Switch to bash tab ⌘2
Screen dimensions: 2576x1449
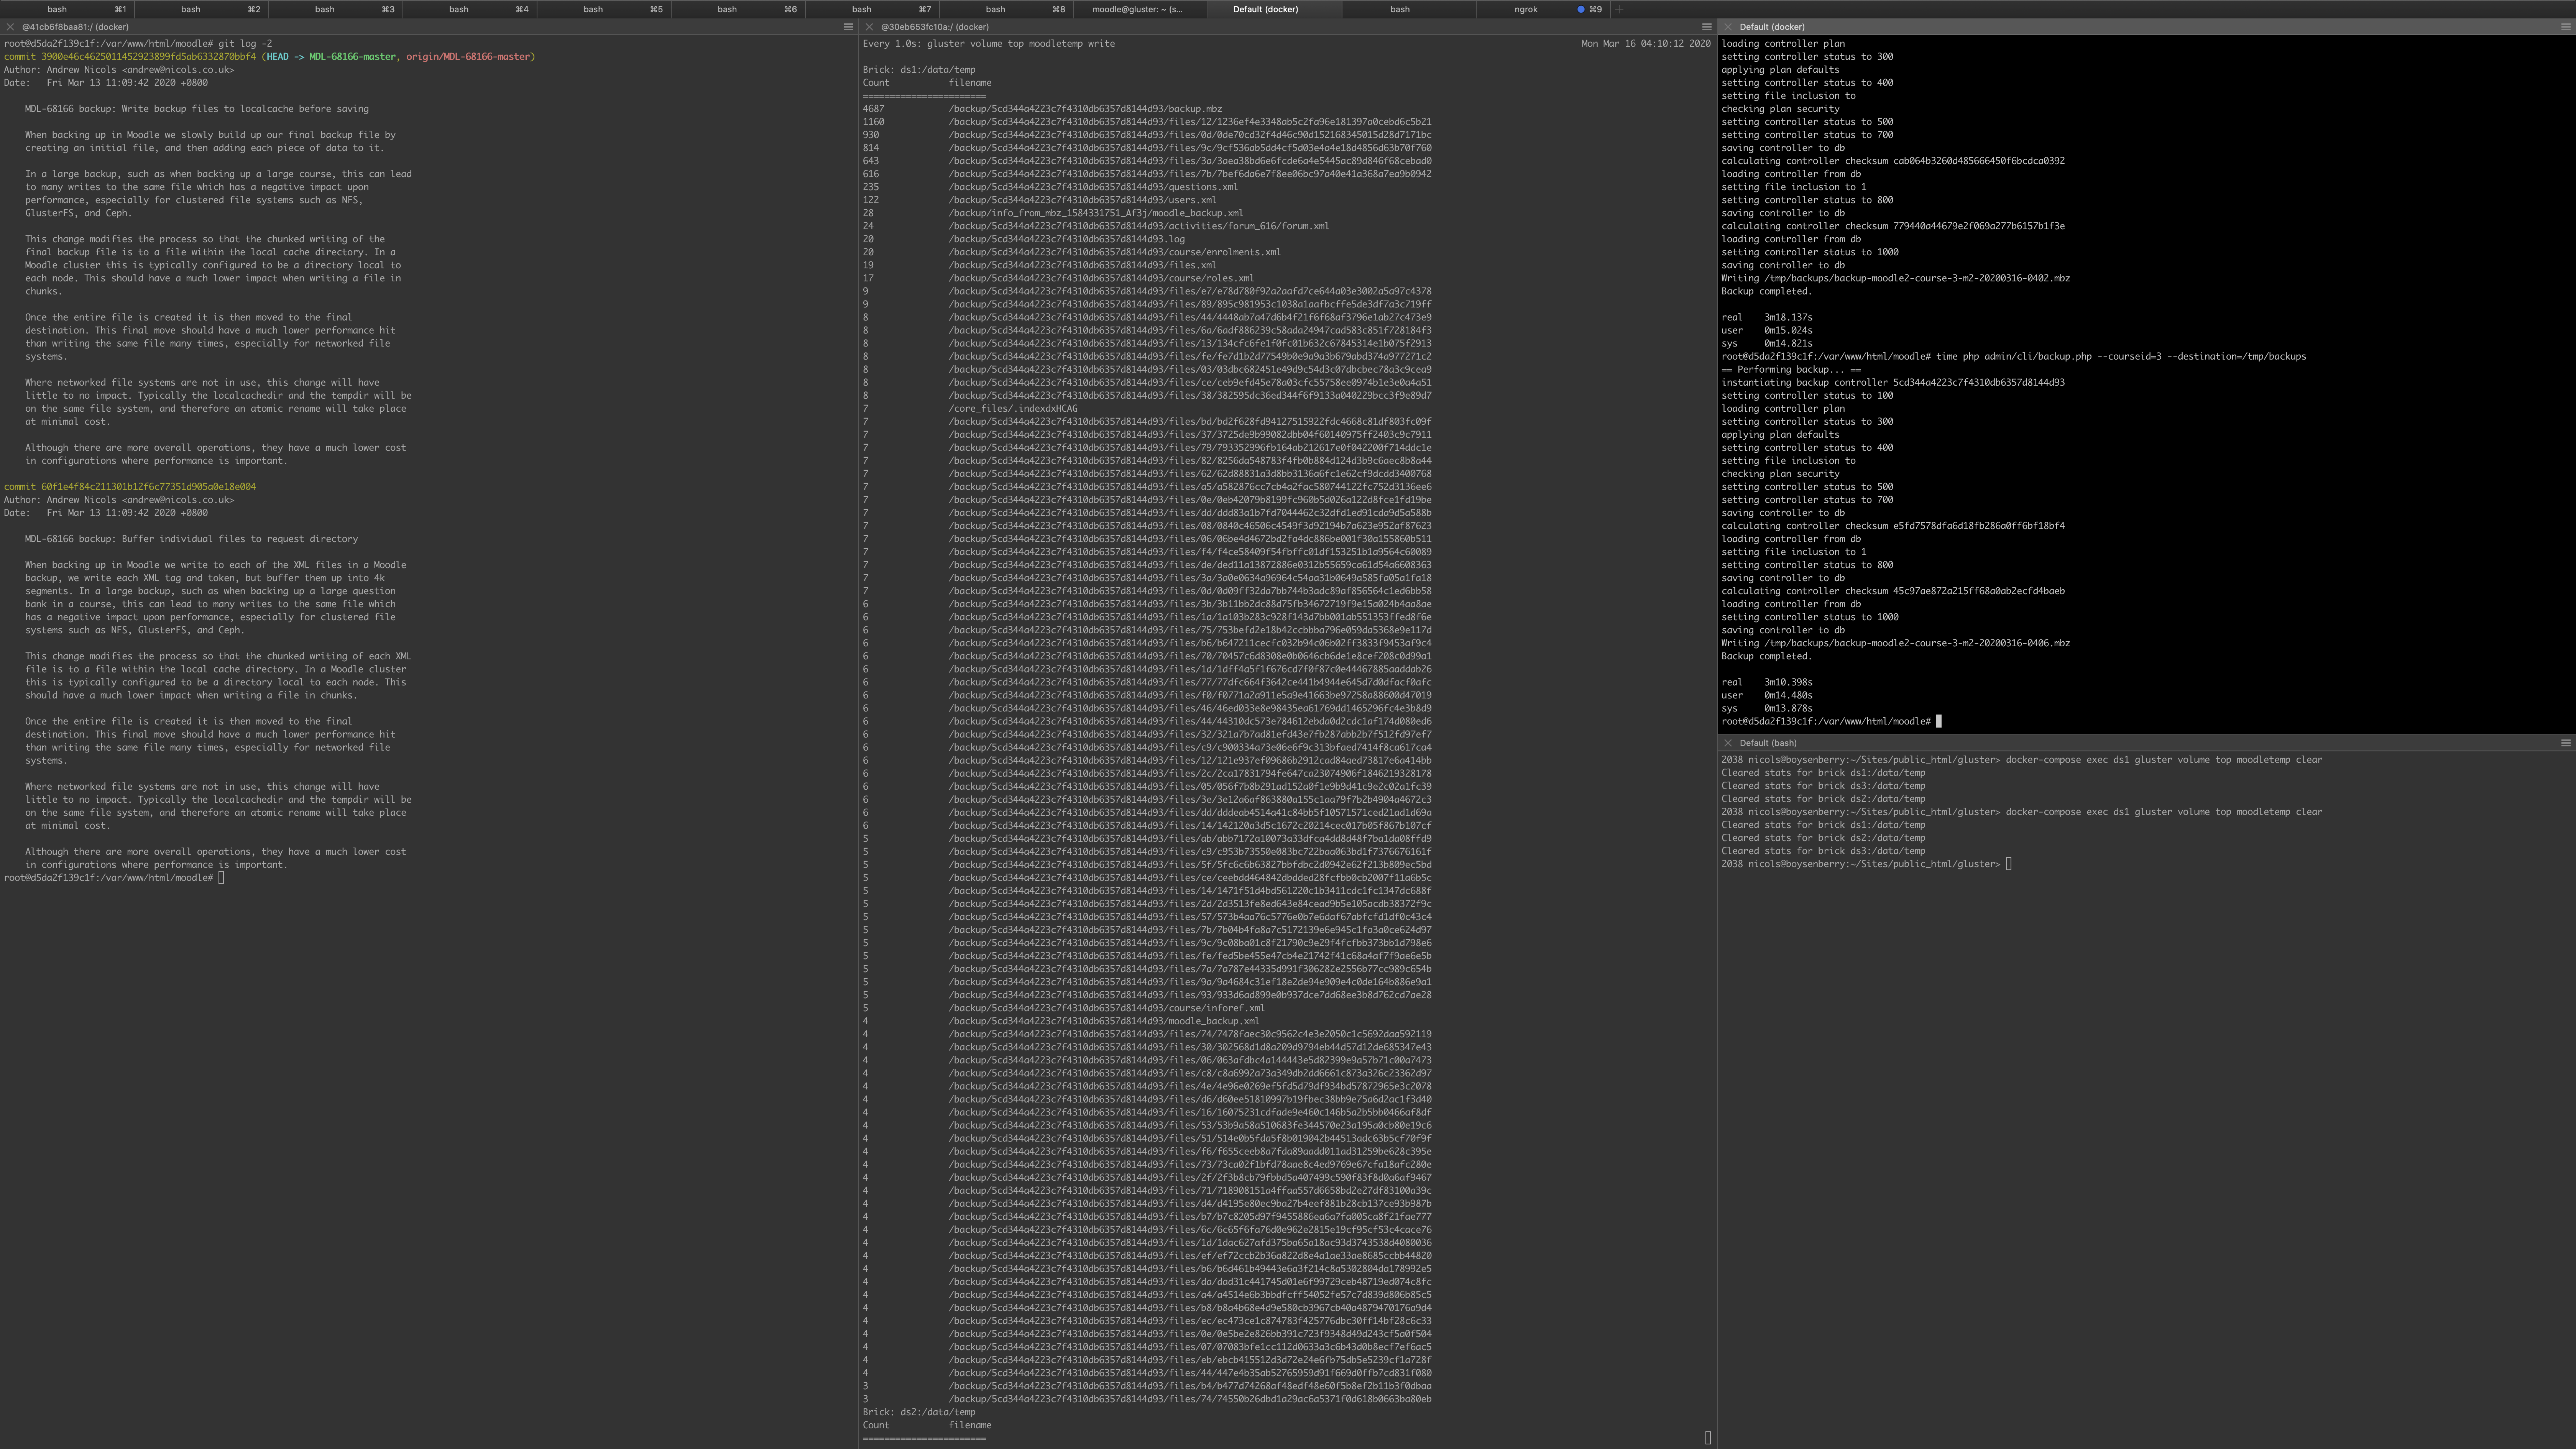coord(201,9)
